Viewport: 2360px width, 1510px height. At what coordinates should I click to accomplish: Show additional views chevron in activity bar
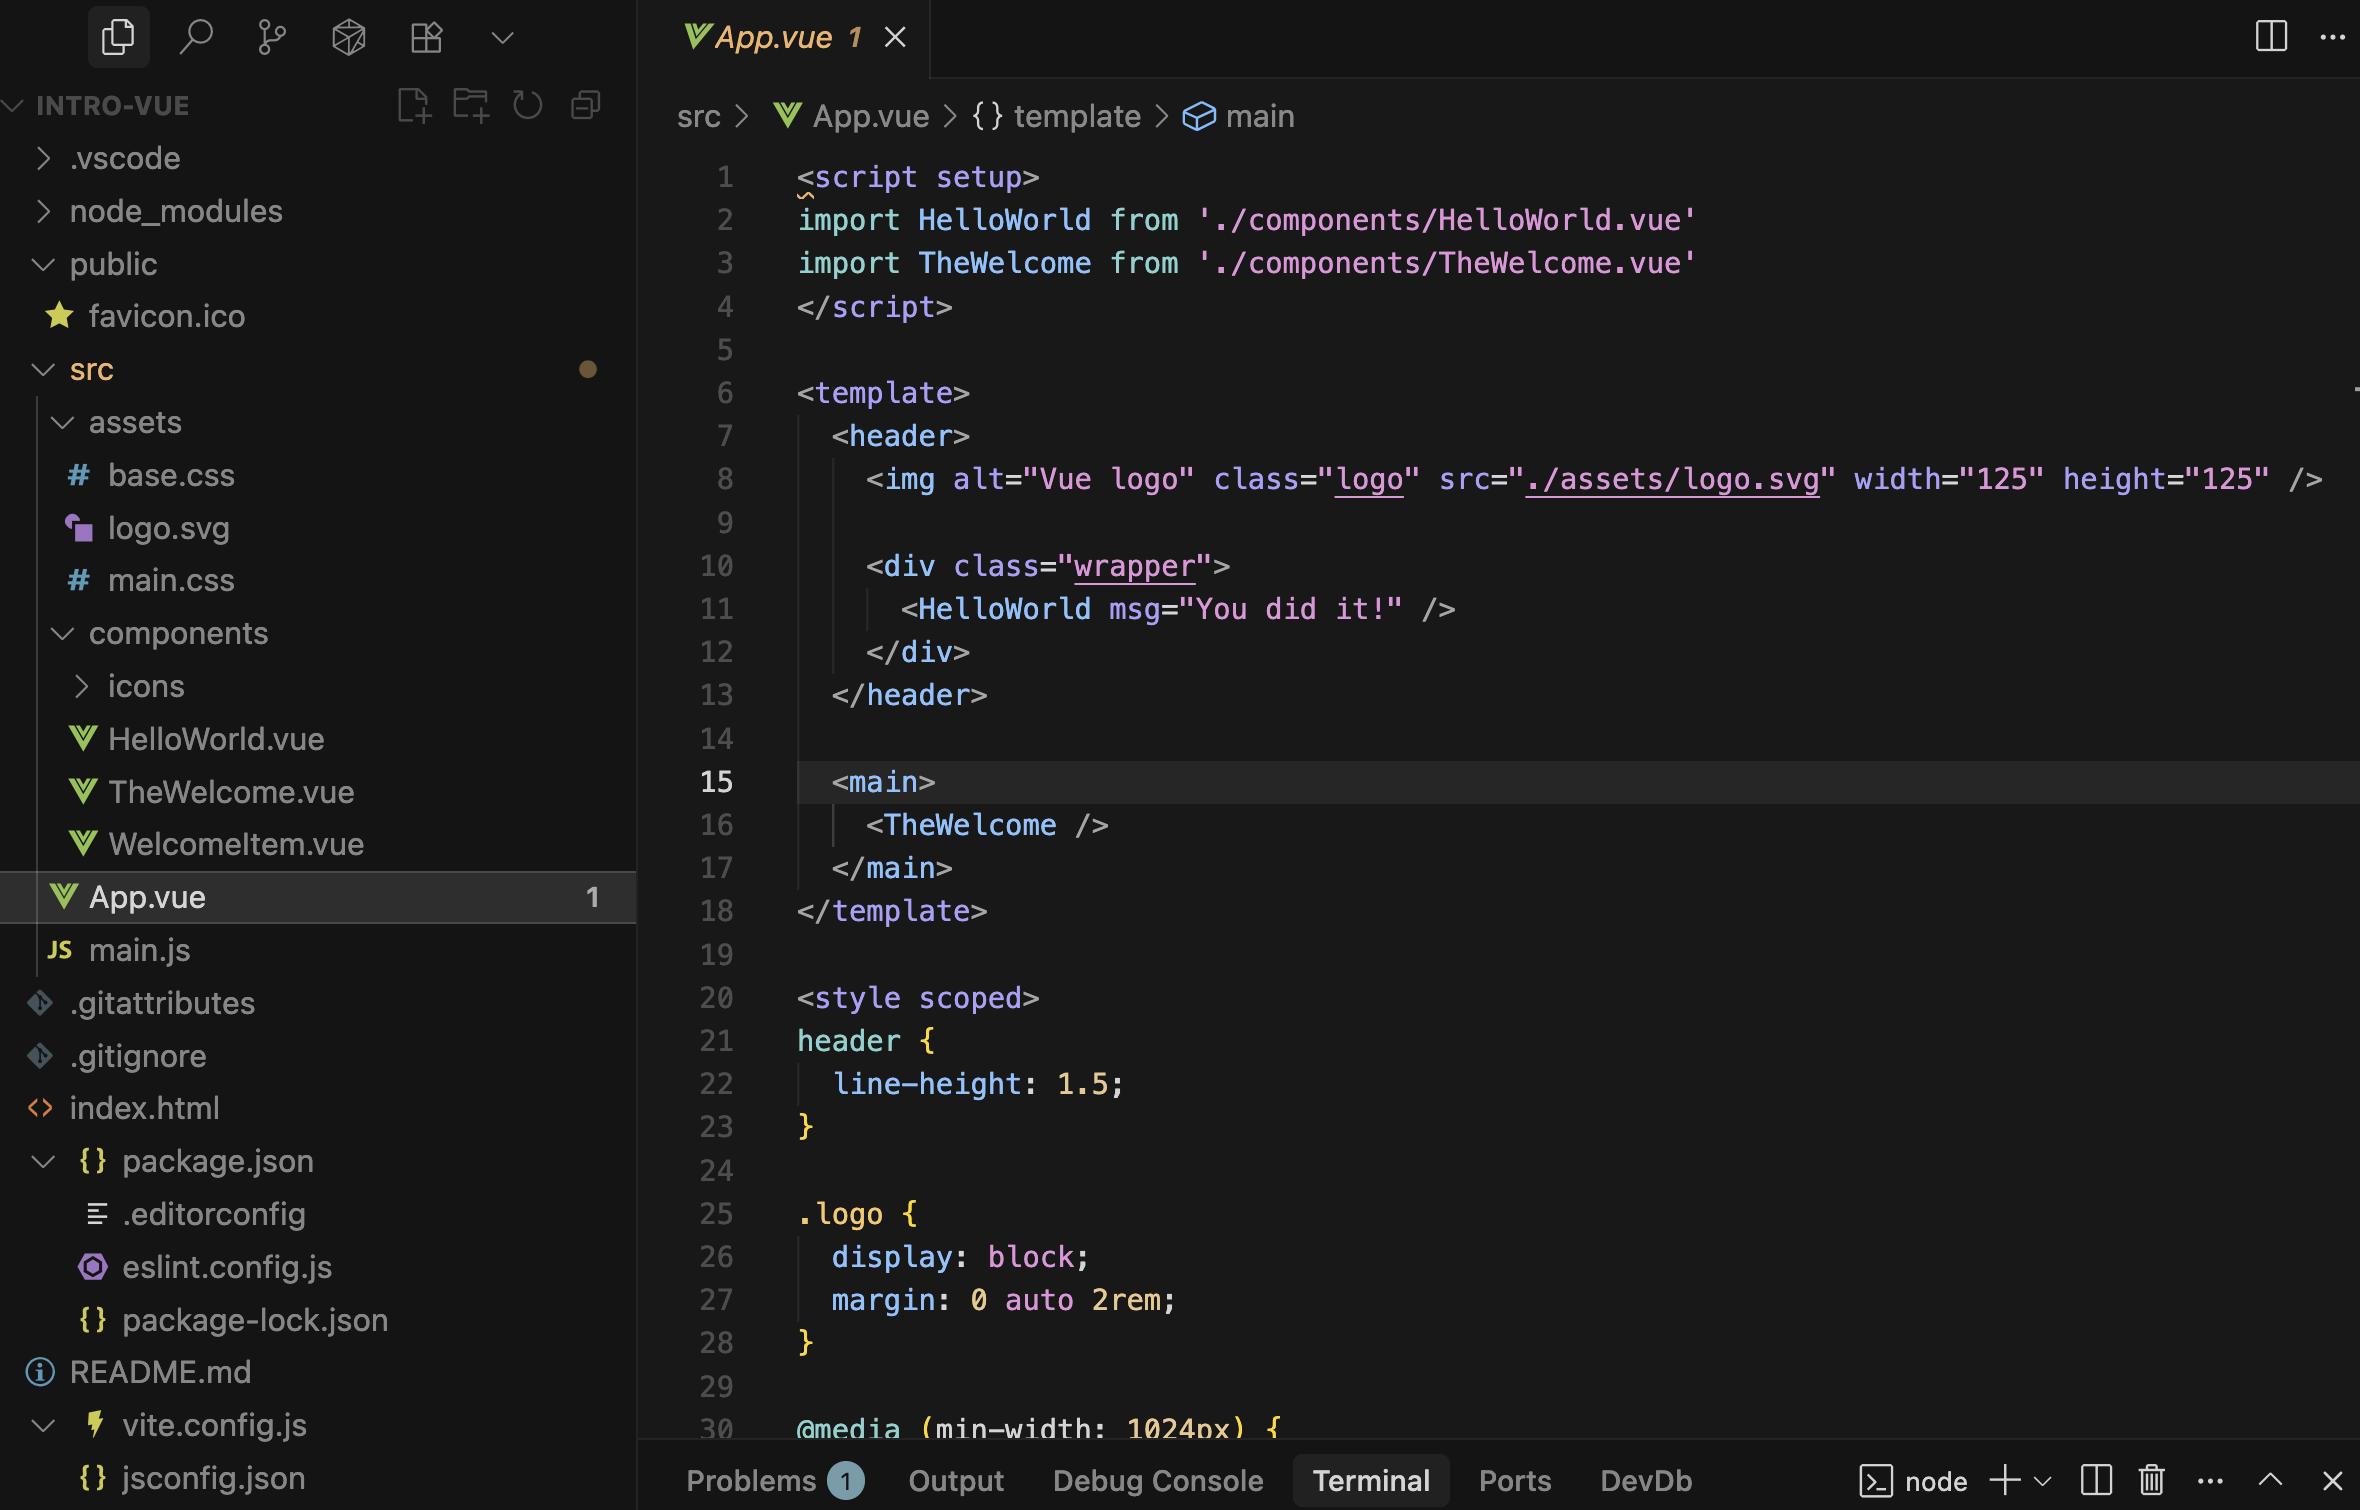tap(502, 38)
